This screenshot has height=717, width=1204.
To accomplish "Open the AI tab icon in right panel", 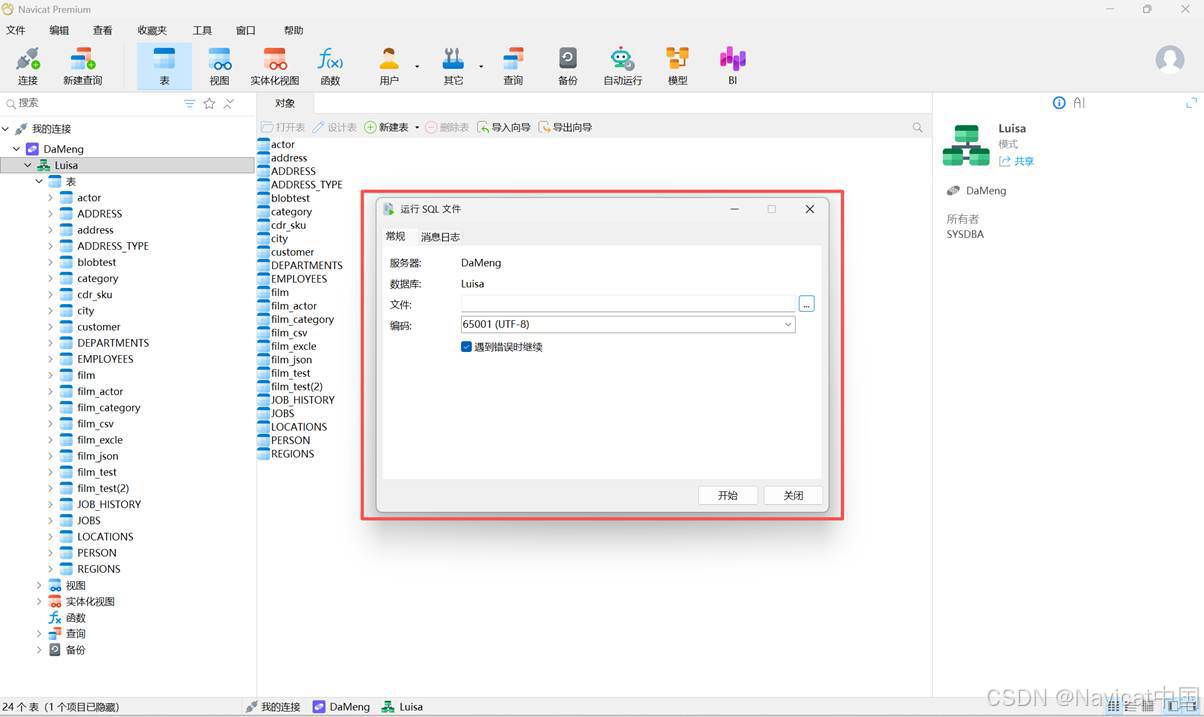I will click(1079, 103).
